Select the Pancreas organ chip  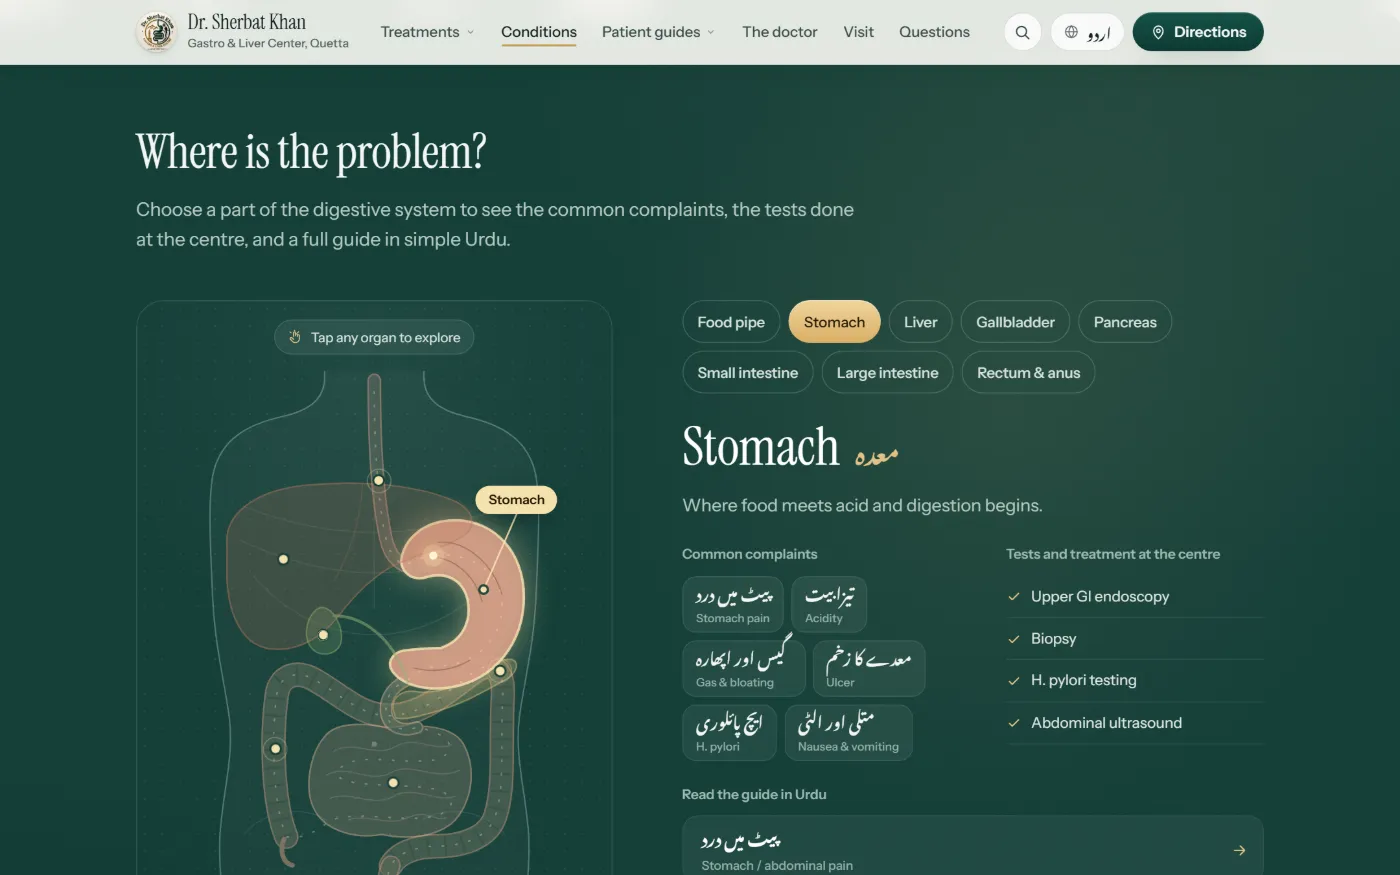pyautogui.click(x=1125, y=322)
